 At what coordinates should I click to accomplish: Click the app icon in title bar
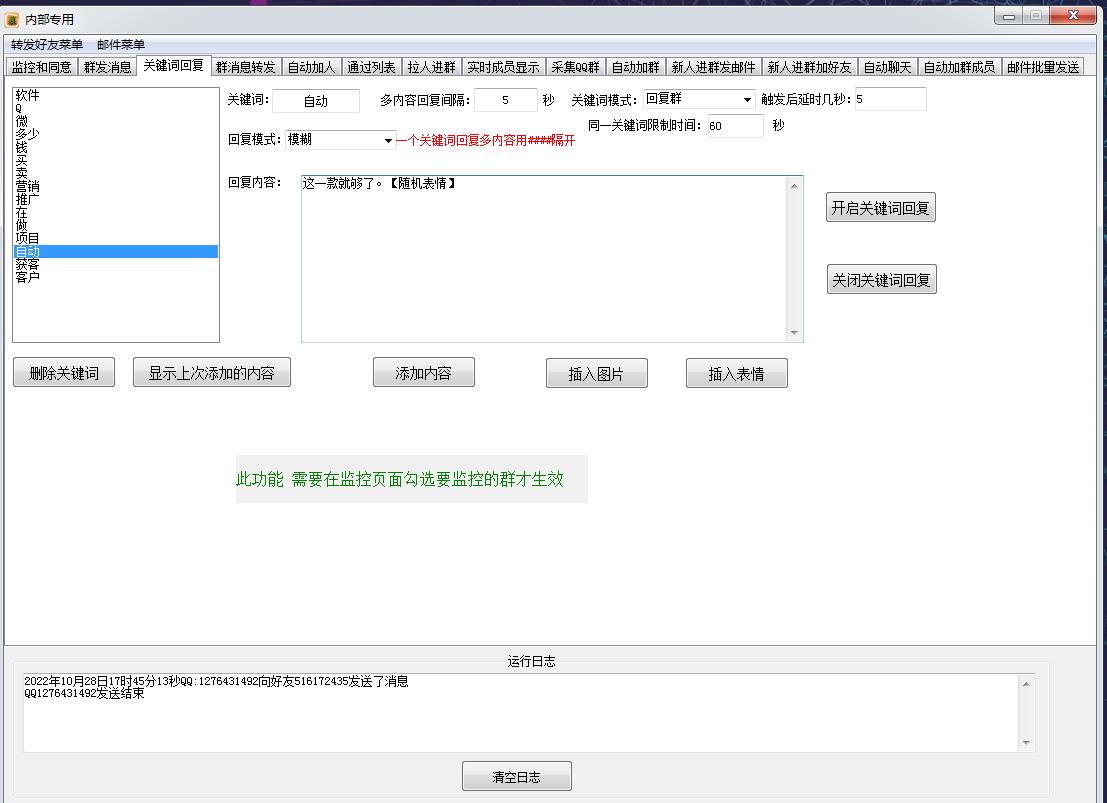(x=12, y=19)
